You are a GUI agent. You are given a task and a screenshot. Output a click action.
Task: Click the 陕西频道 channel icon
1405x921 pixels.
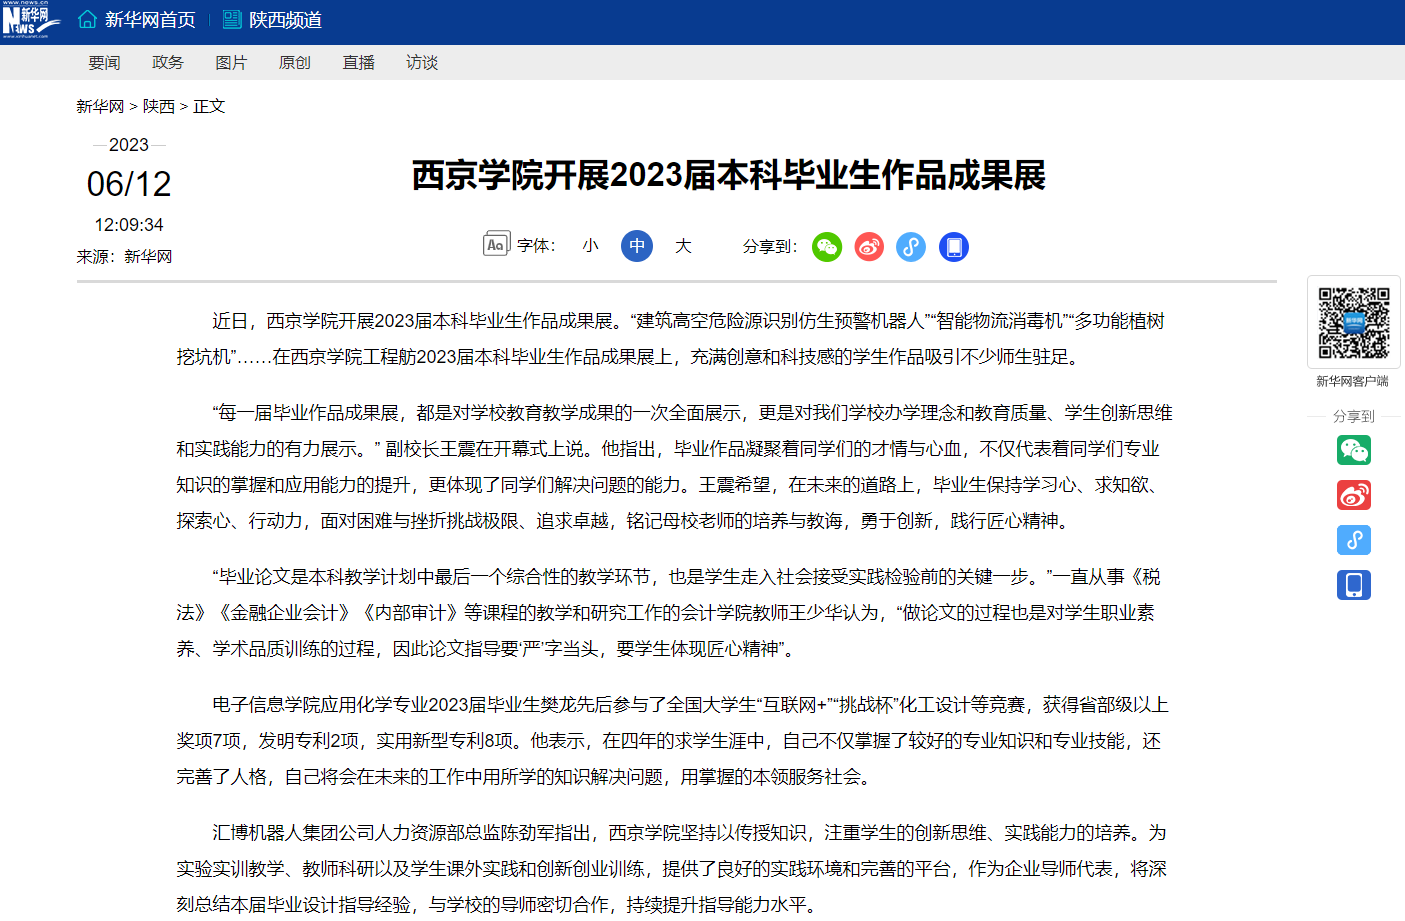232,19
